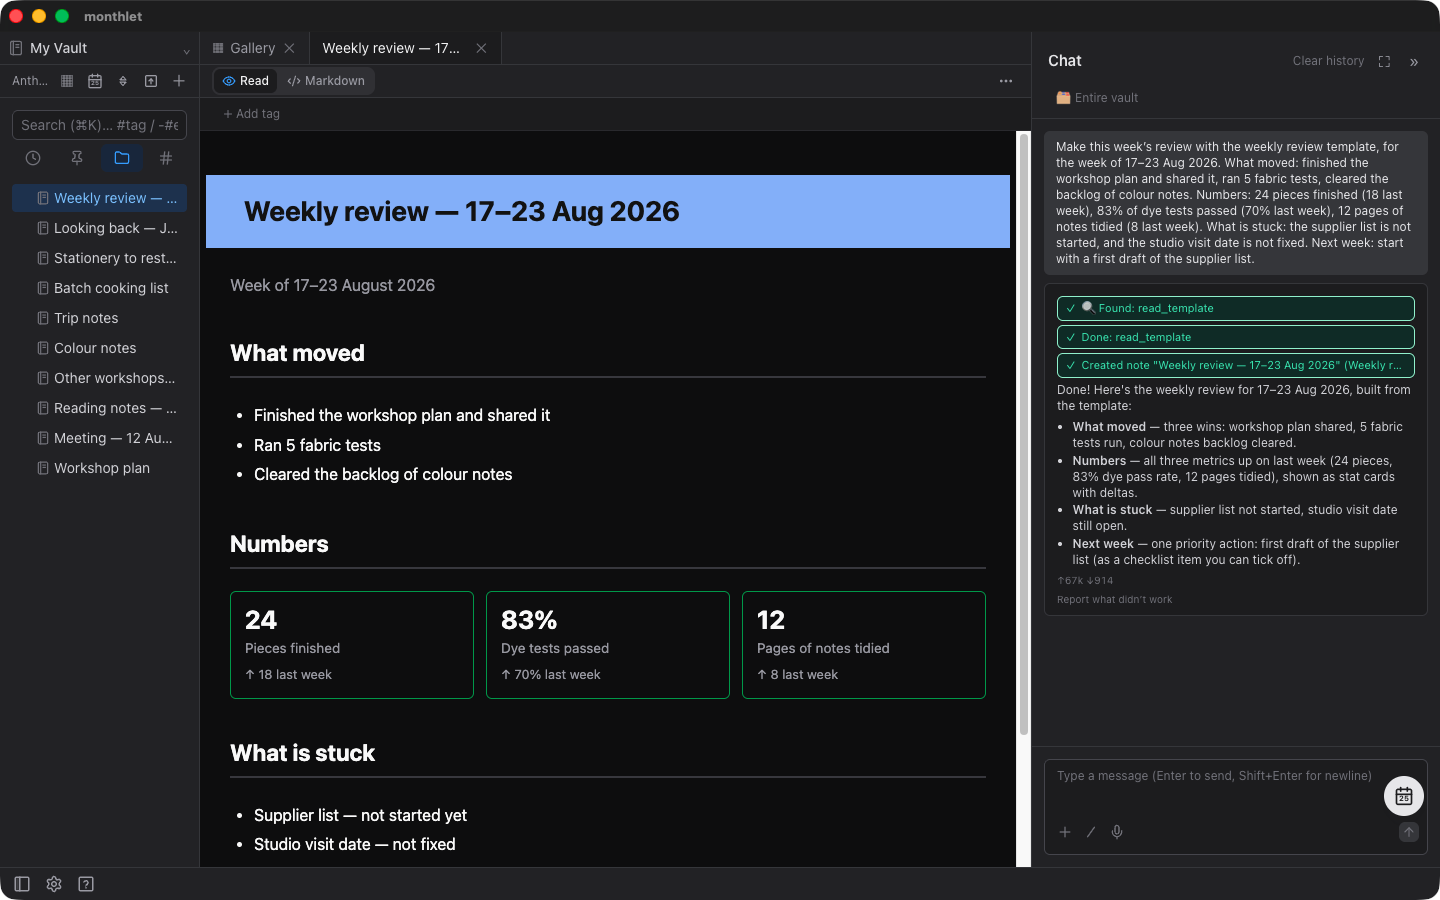Click the "24 Pieces finished" stat card
Viewport: 1440px width, 900px height.
coord(352,645)
